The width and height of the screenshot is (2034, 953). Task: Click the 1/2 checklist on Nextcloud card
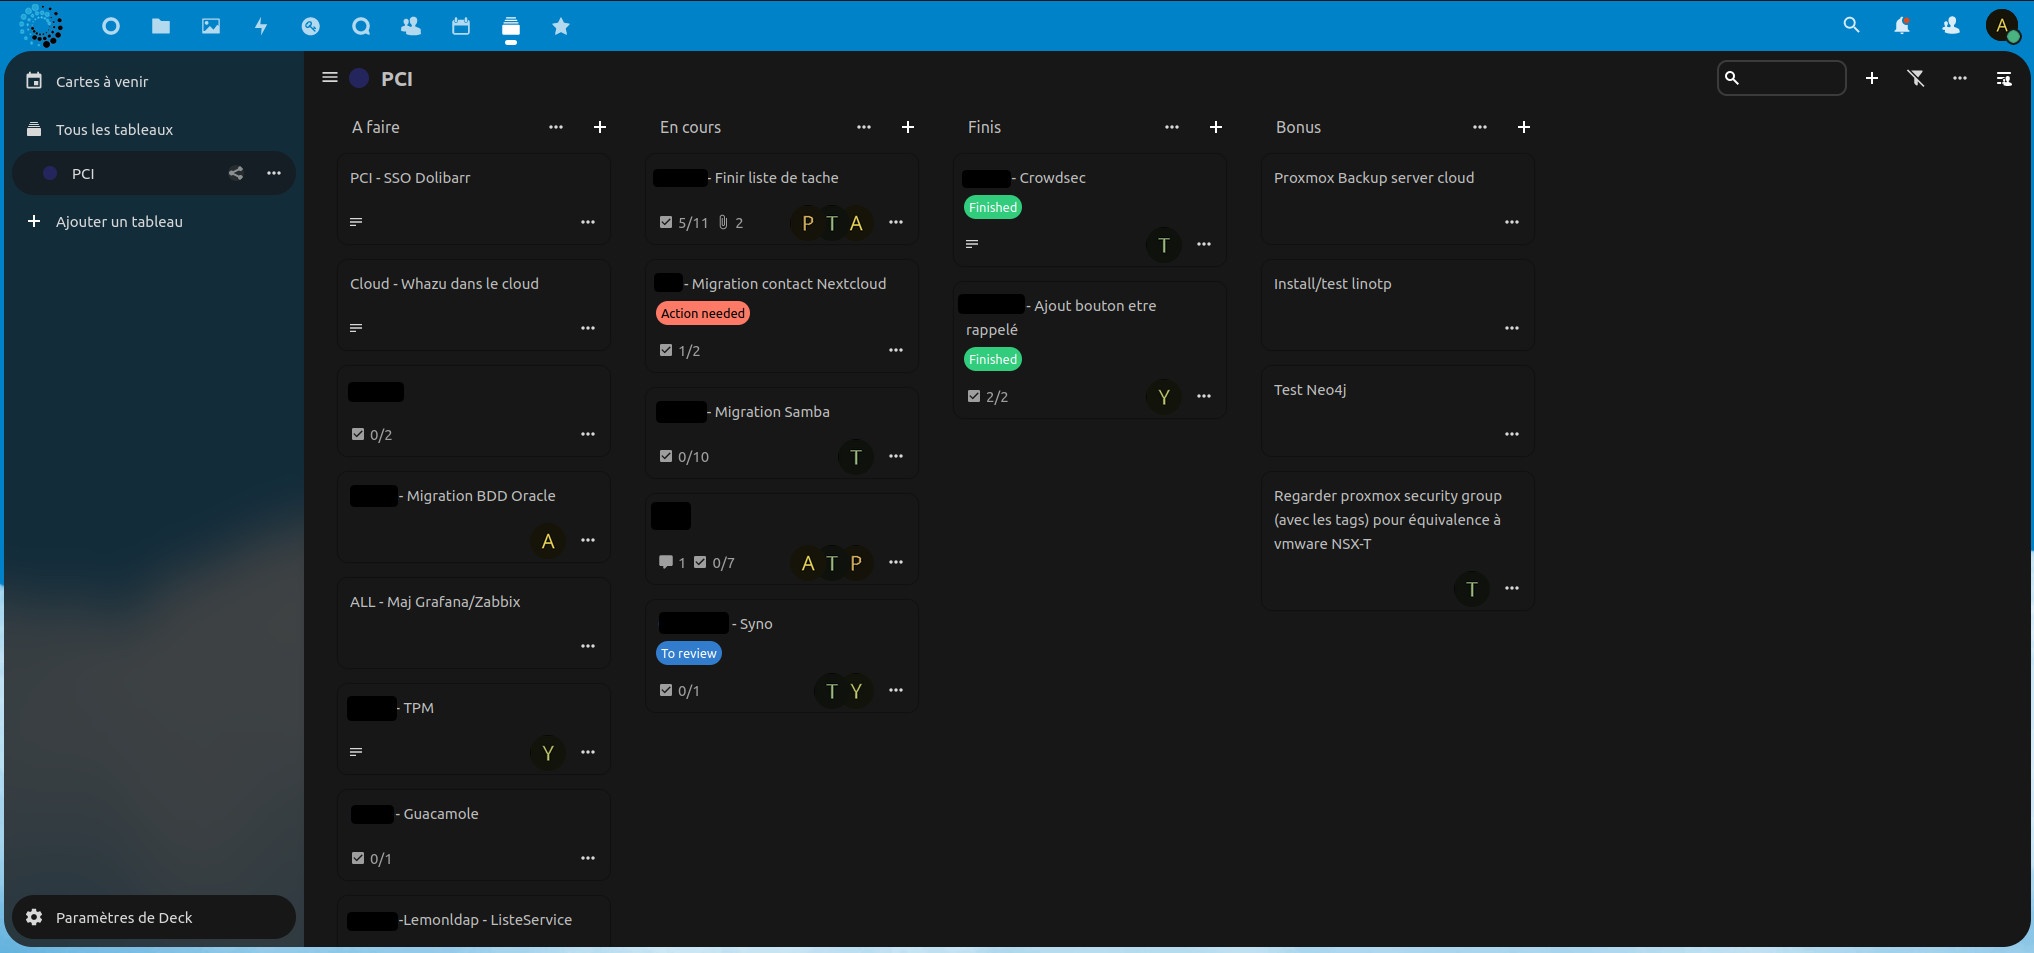[x=680, y=350]
